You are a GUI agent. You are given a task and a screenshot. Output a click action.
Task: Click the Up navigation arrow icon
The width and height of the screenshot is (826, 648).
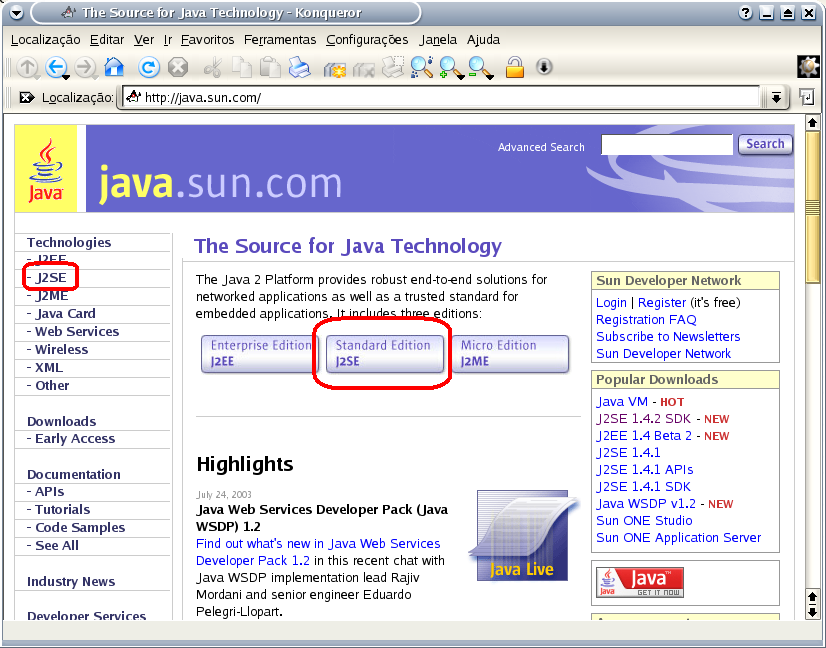point(27,67)
